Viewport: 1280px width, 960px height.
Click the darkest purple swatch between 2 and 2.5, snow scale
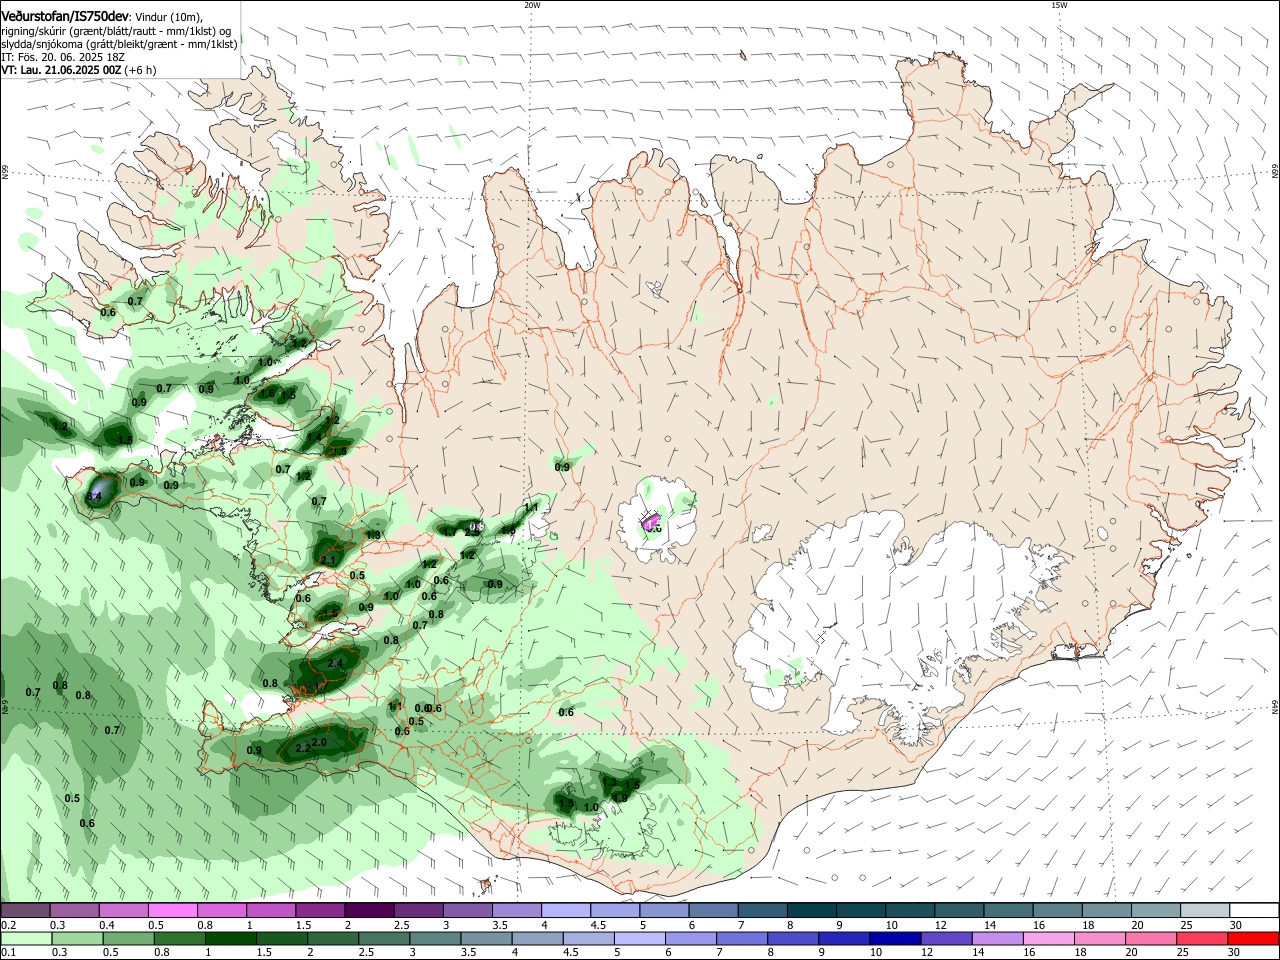(x=369, y=911)
